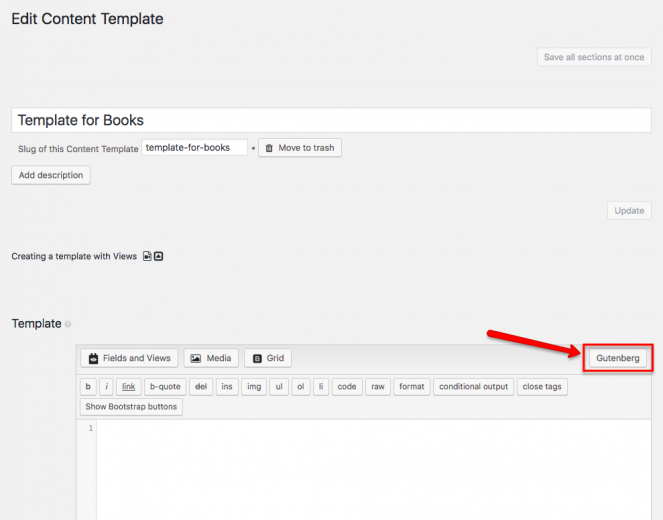
Task: Insert a del tag
Action: [x=201, y=386]
